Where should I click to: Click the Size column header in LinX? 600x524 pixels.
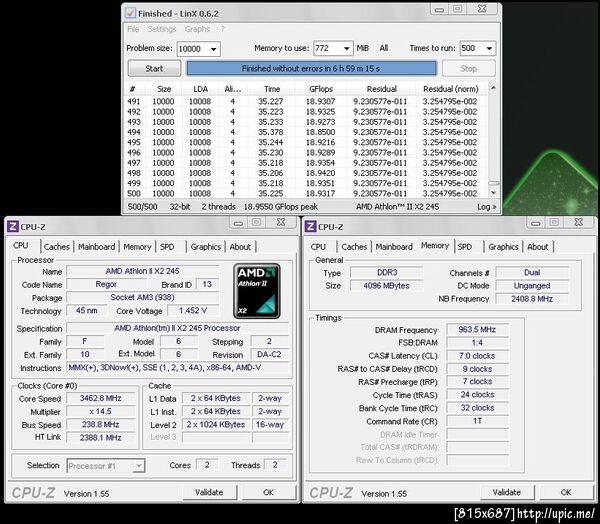tap(164, 89)
